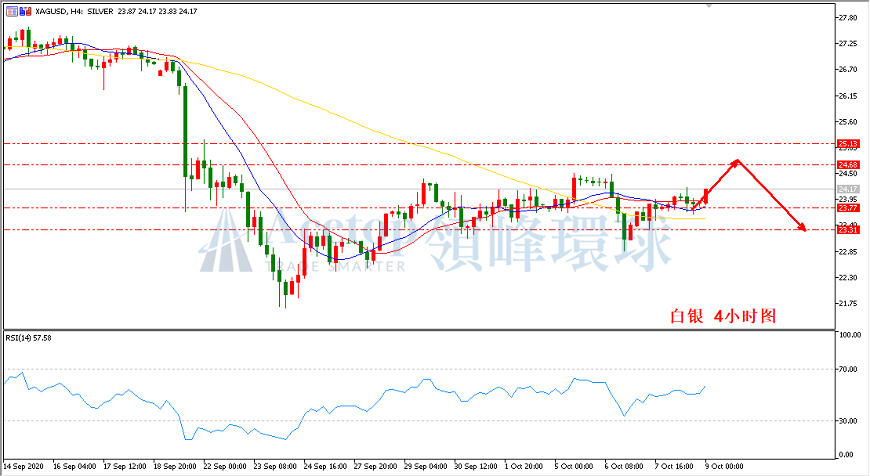The height and width of the screenshot is (476, 870).
Task: Select the 14 Sep 2020 date label
Action: point(23,466)
